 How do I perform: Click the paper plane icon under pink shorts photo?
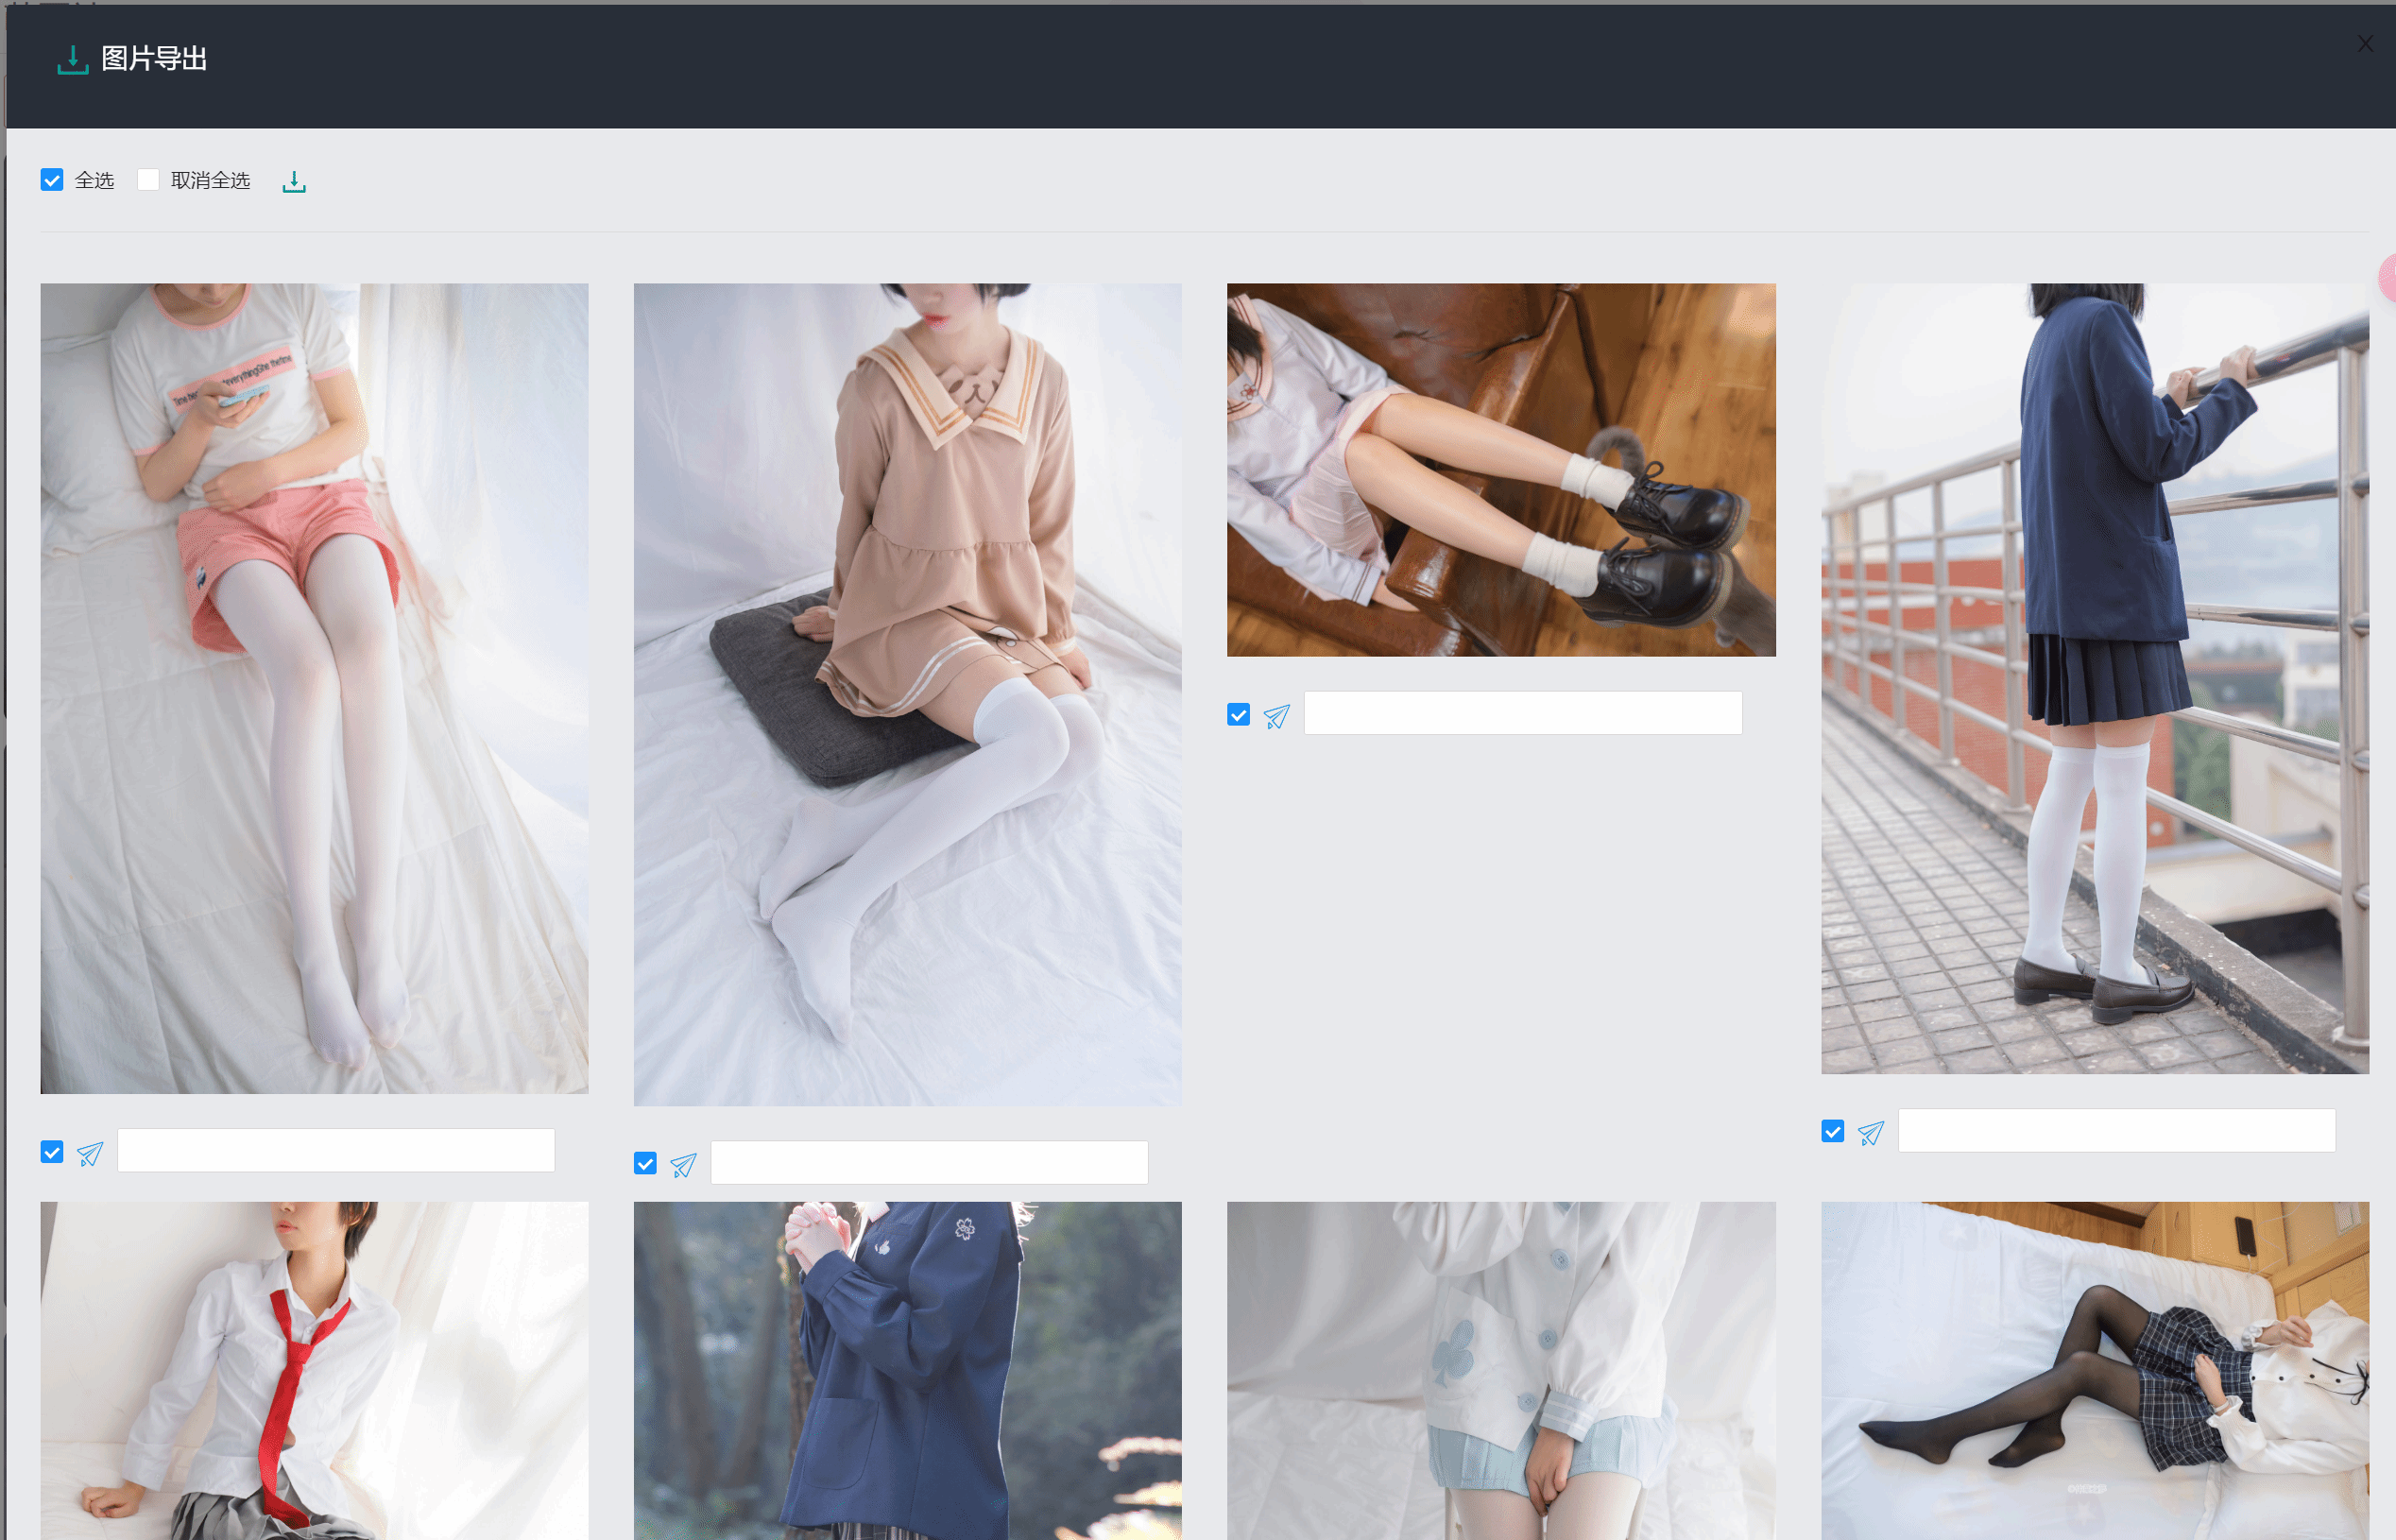90,1154
